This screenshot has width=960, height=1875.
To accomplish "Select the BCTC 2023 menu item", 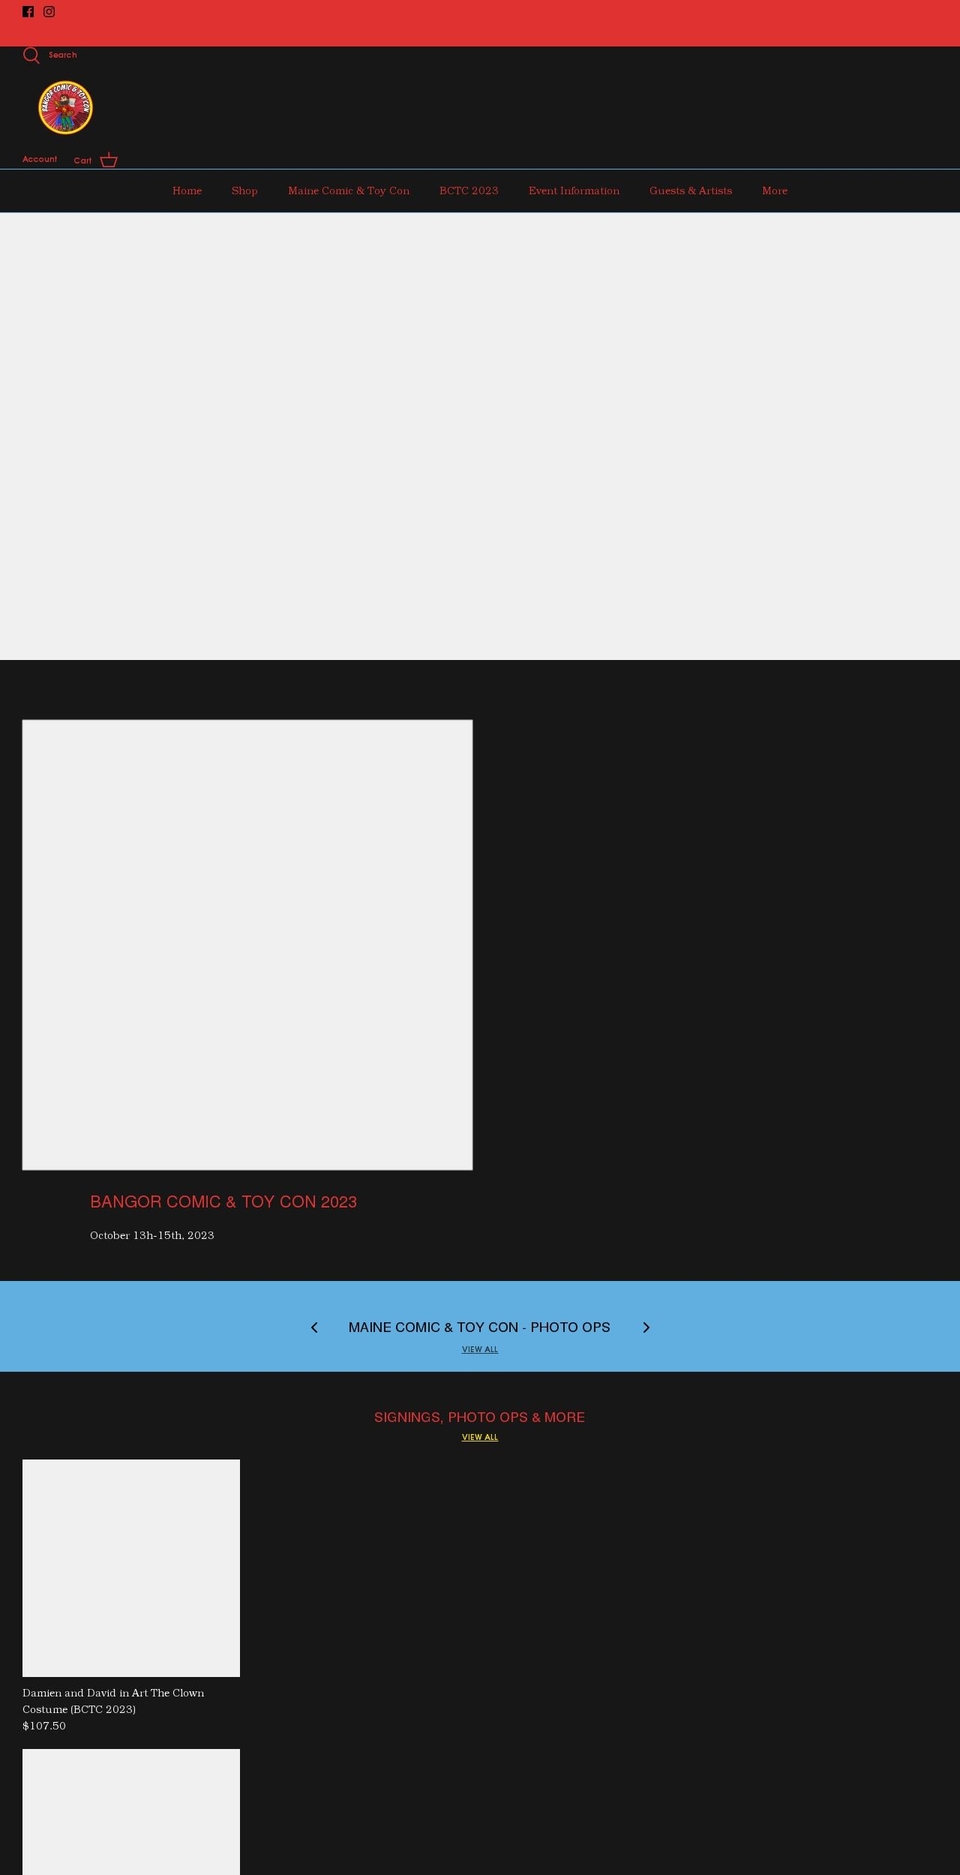I will (469, 191).
